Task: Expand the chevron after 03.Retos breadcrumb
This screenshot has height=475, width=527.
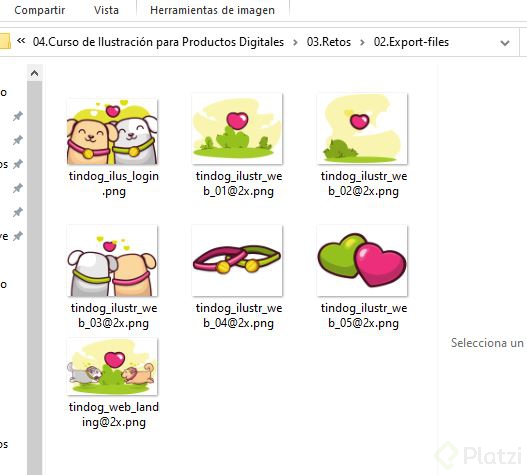Action: 362,43
